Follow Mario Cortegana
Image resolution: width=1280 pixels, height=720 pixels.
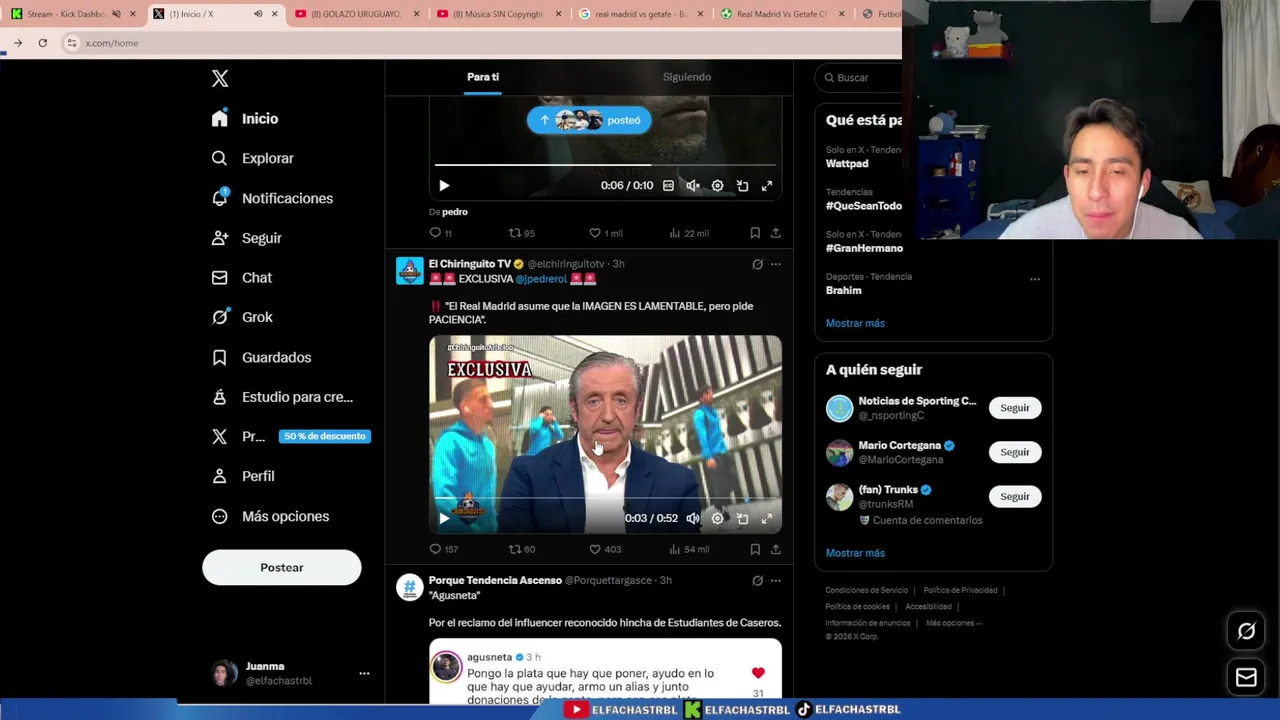click(1014, 452)
